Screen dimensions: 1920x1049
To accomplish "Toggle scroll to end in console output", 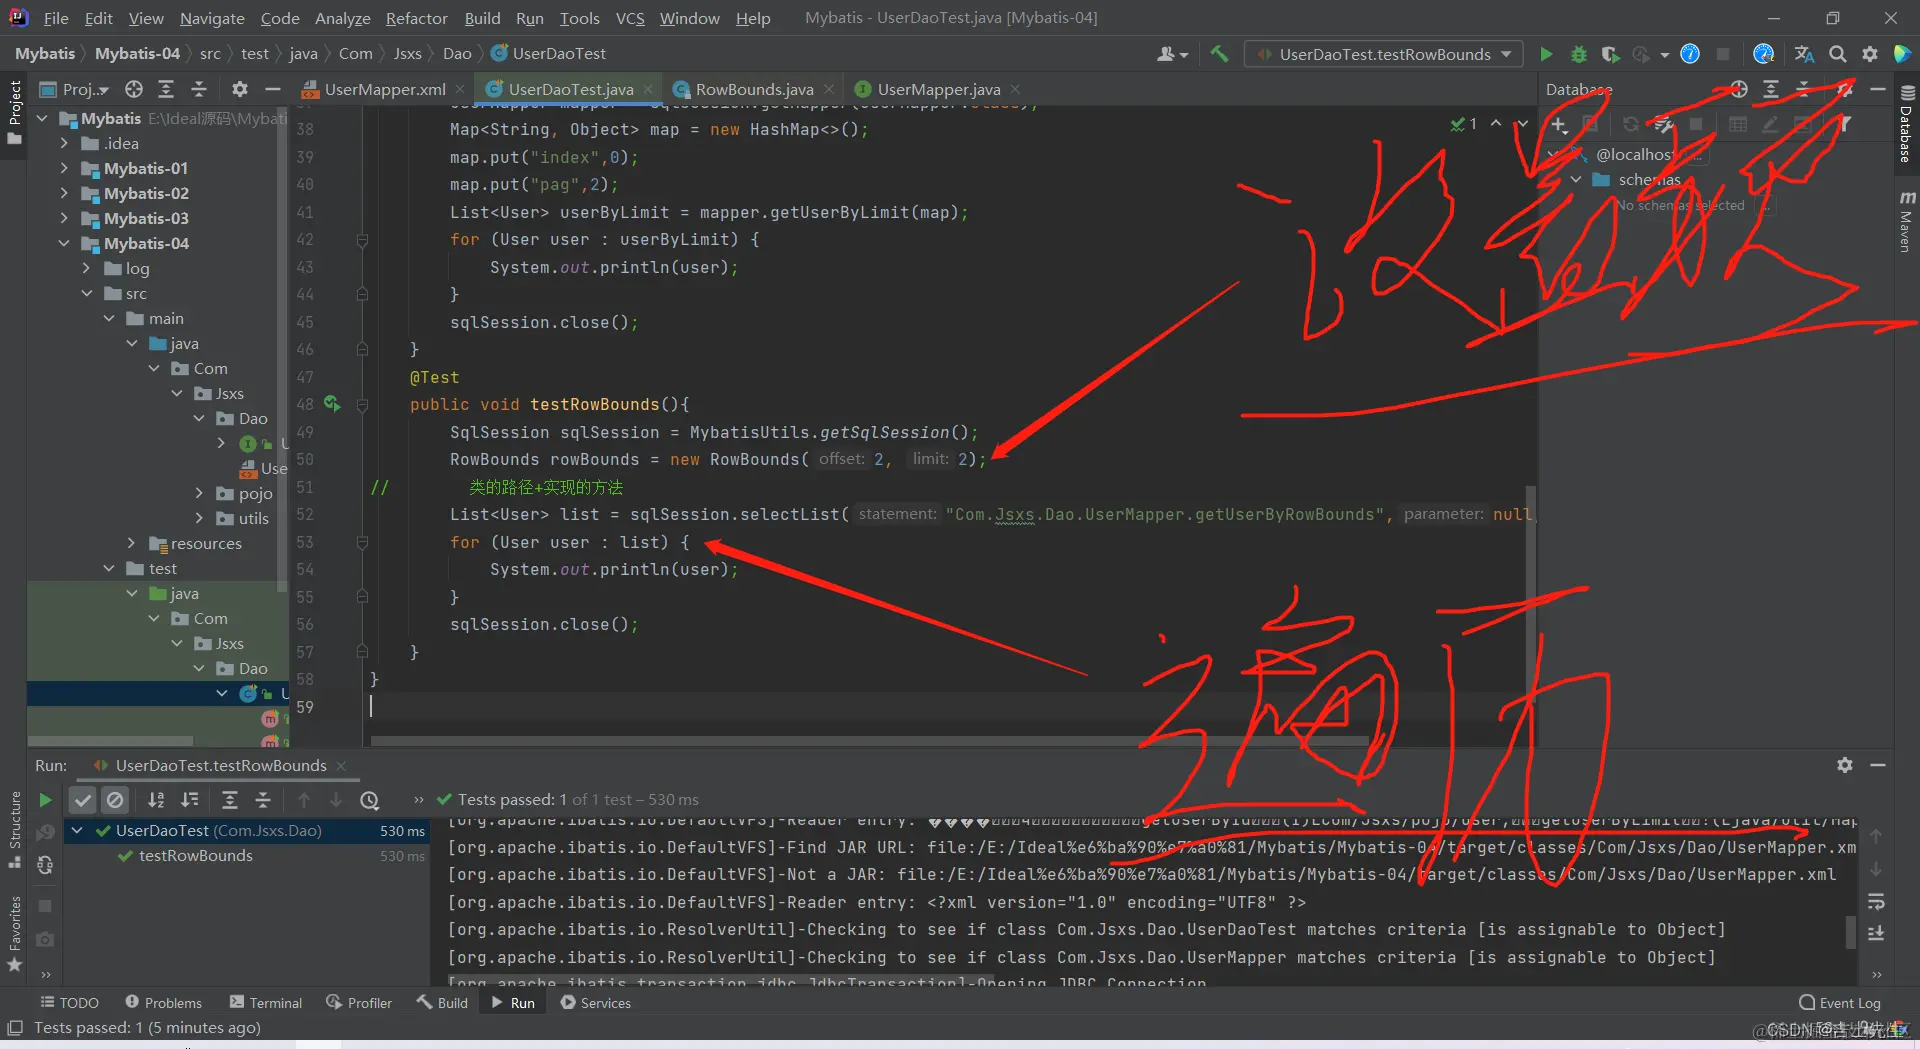I will click(1876, 934).
